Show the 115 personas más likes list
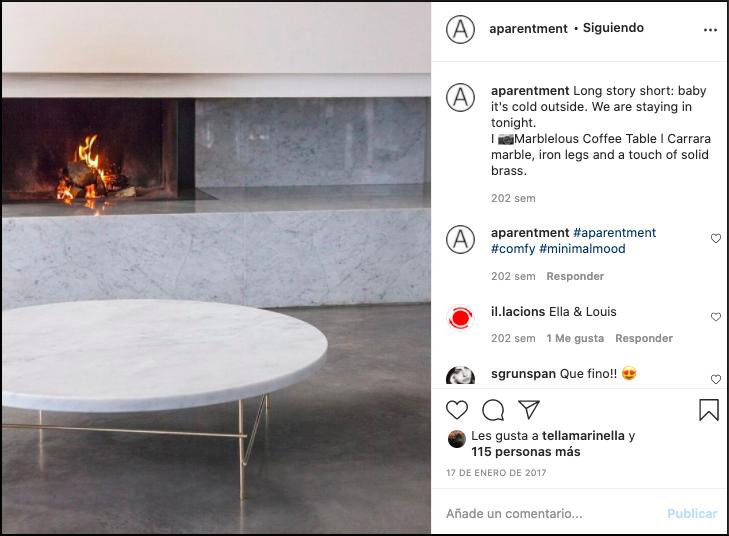Viewport: 729px width, 536px height. click(526, 451)
